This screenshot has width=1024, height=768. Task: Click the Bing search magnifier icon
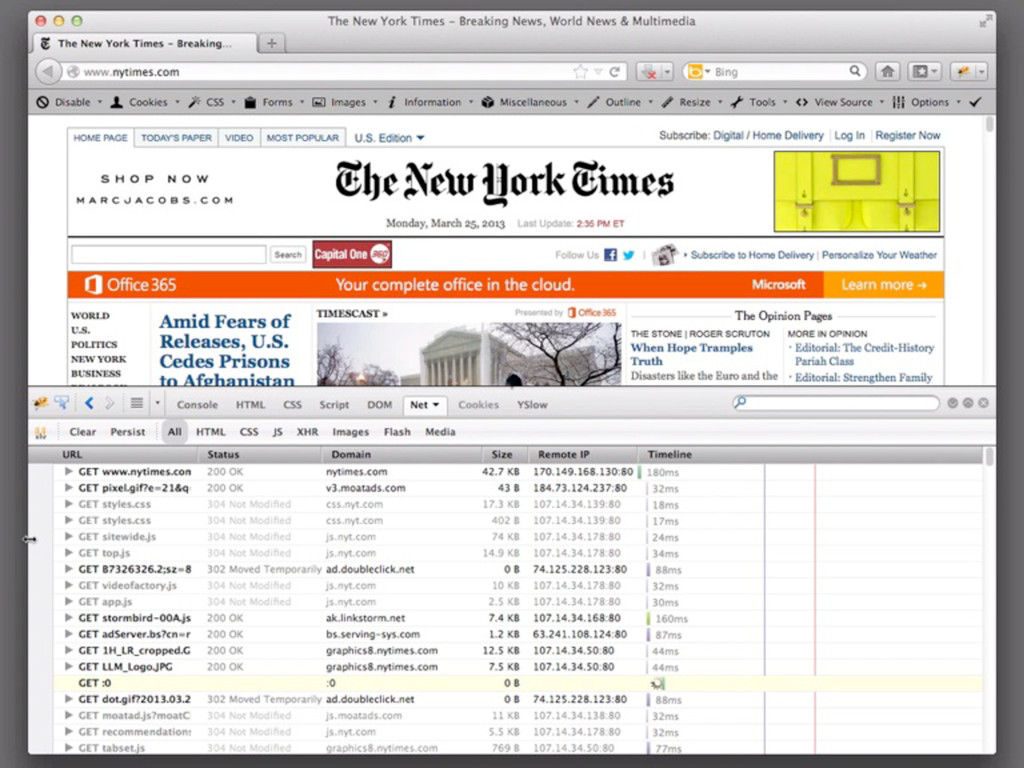[x=854, y=71]
